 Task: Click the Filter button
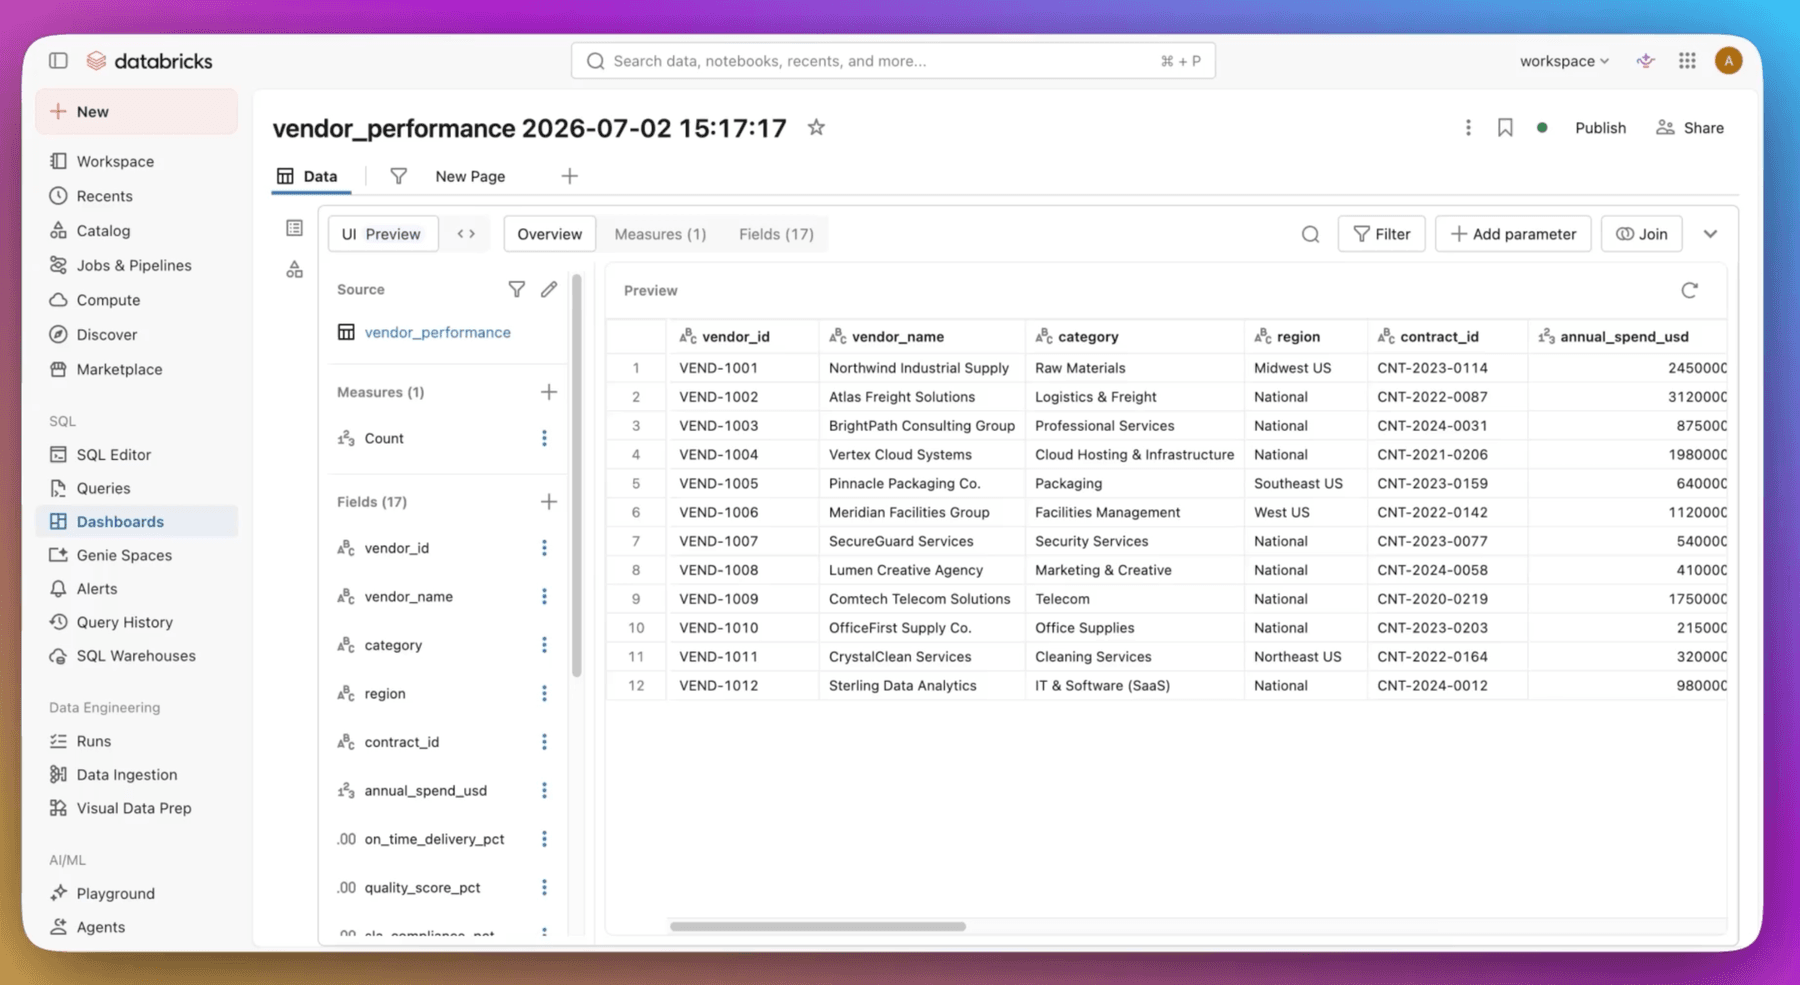[1381, 234]
